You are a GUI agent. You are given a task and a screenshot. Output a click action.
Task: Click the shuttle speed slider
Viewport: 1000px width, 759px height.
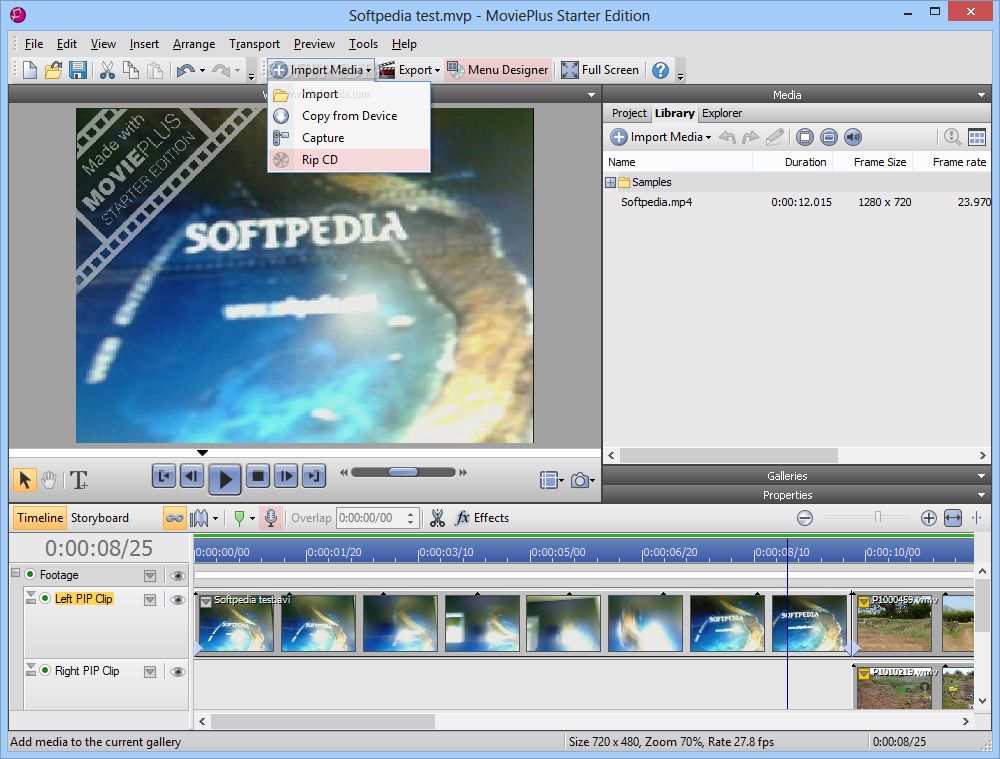pyautogui.click(x=403, y=473)
